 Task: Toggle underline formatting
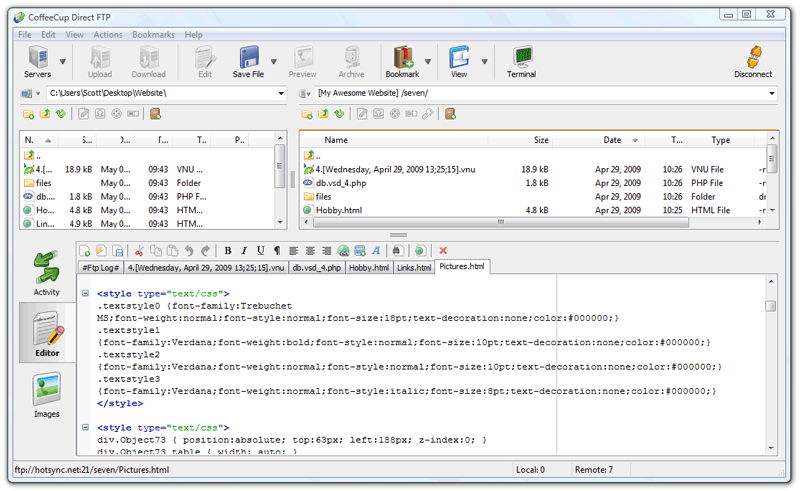pos(260,251)
